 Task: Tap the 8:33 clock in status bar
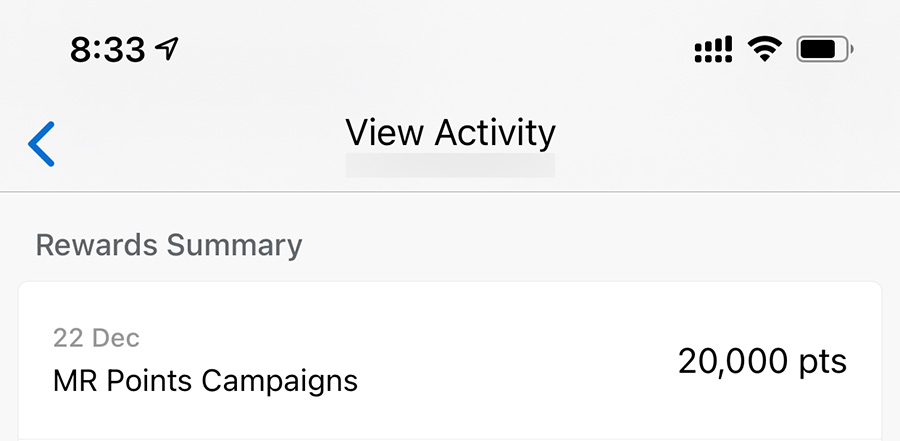[x=108, y=50]
